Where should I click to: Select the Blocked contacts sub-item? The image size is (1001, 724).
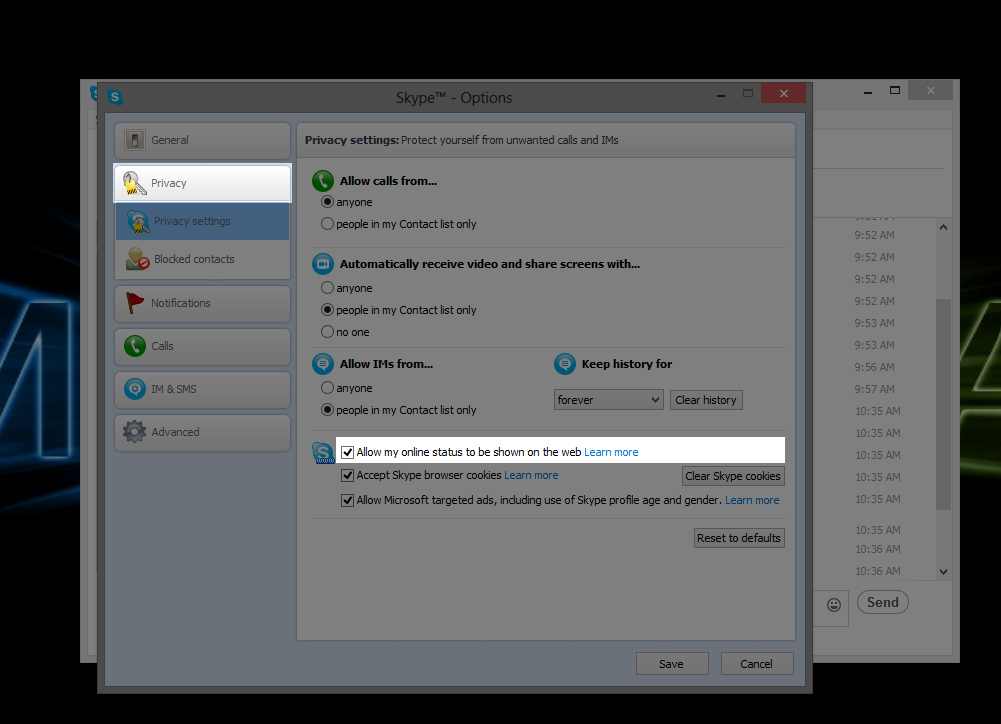coord(202,259)
